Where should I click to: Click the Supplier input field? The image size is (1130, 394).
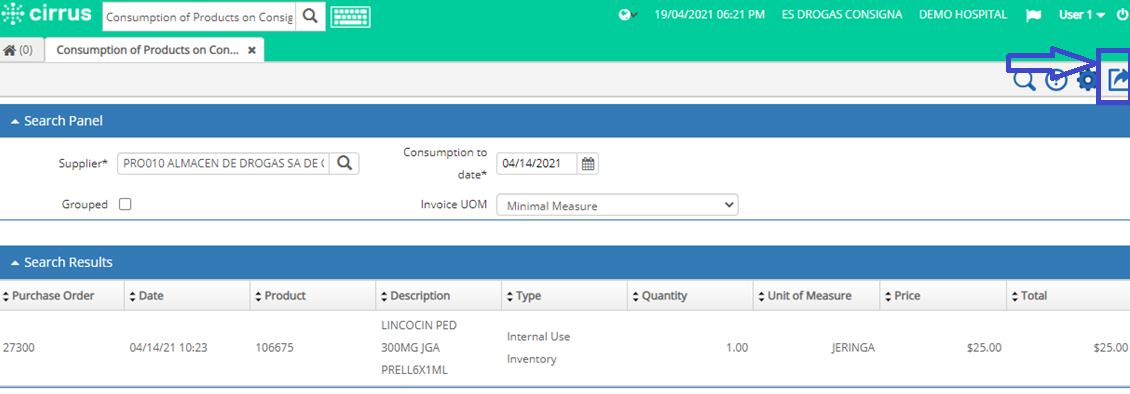pos(223,164)
